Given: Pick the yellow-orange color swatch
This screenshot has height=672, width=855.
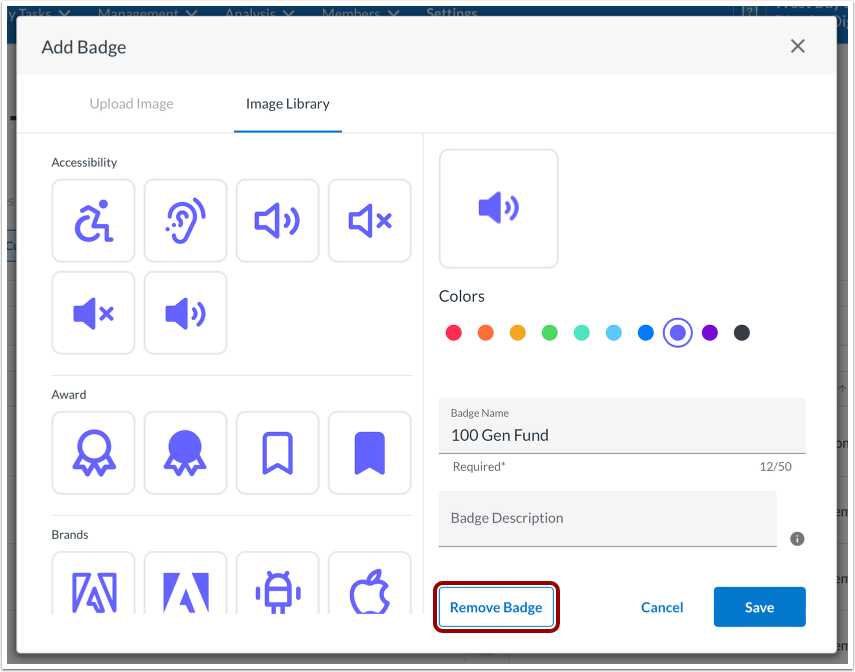Looking at the screenshot, I should 517,333.
